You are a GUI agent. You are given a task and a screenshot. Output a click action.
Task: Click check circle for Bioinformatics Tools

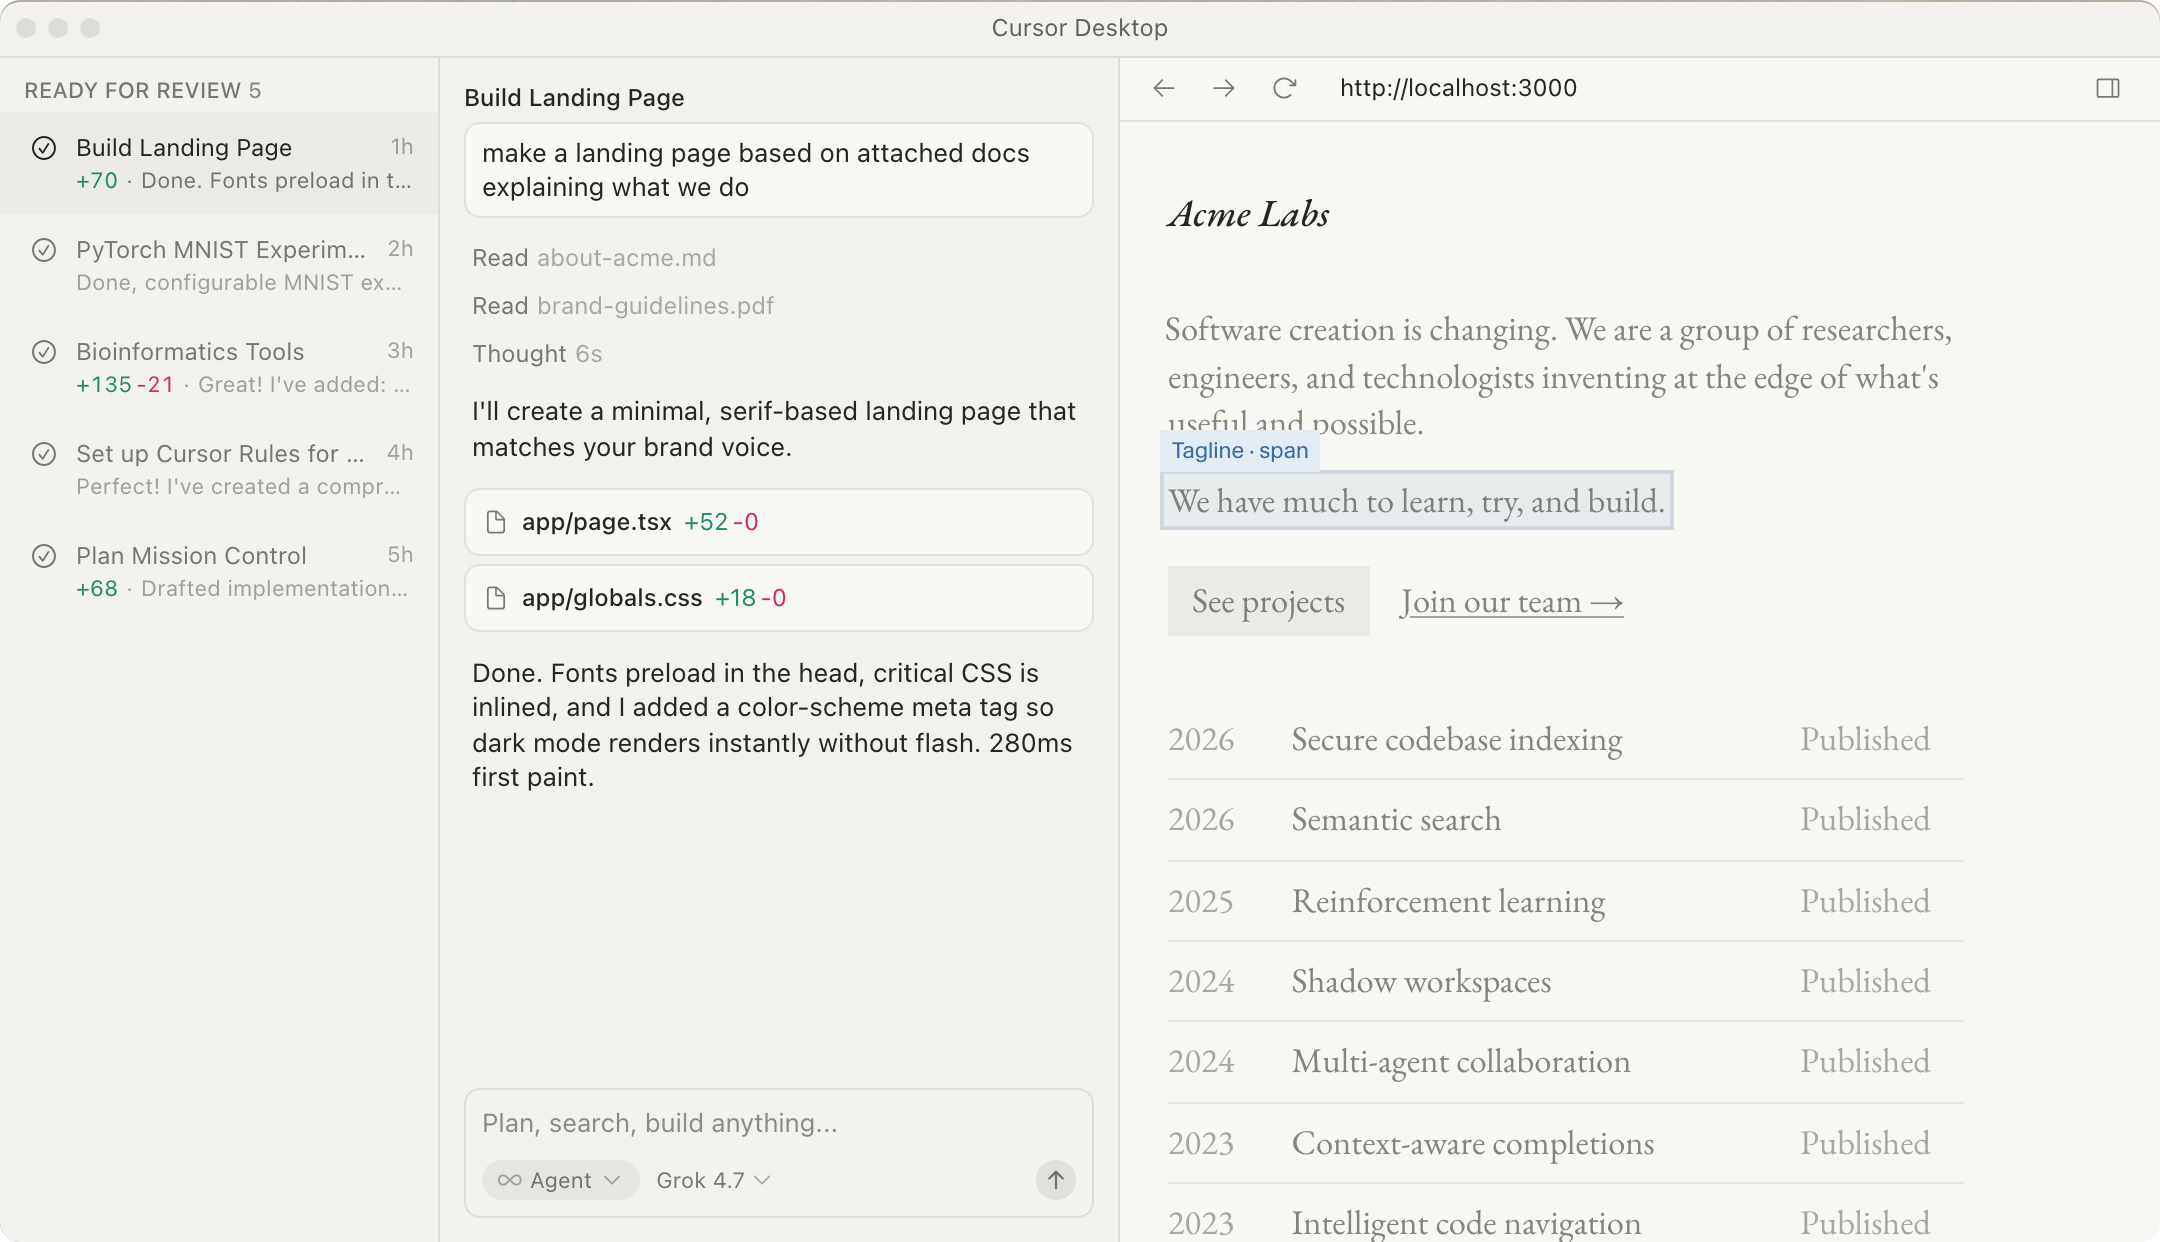[x=44, y=352]
